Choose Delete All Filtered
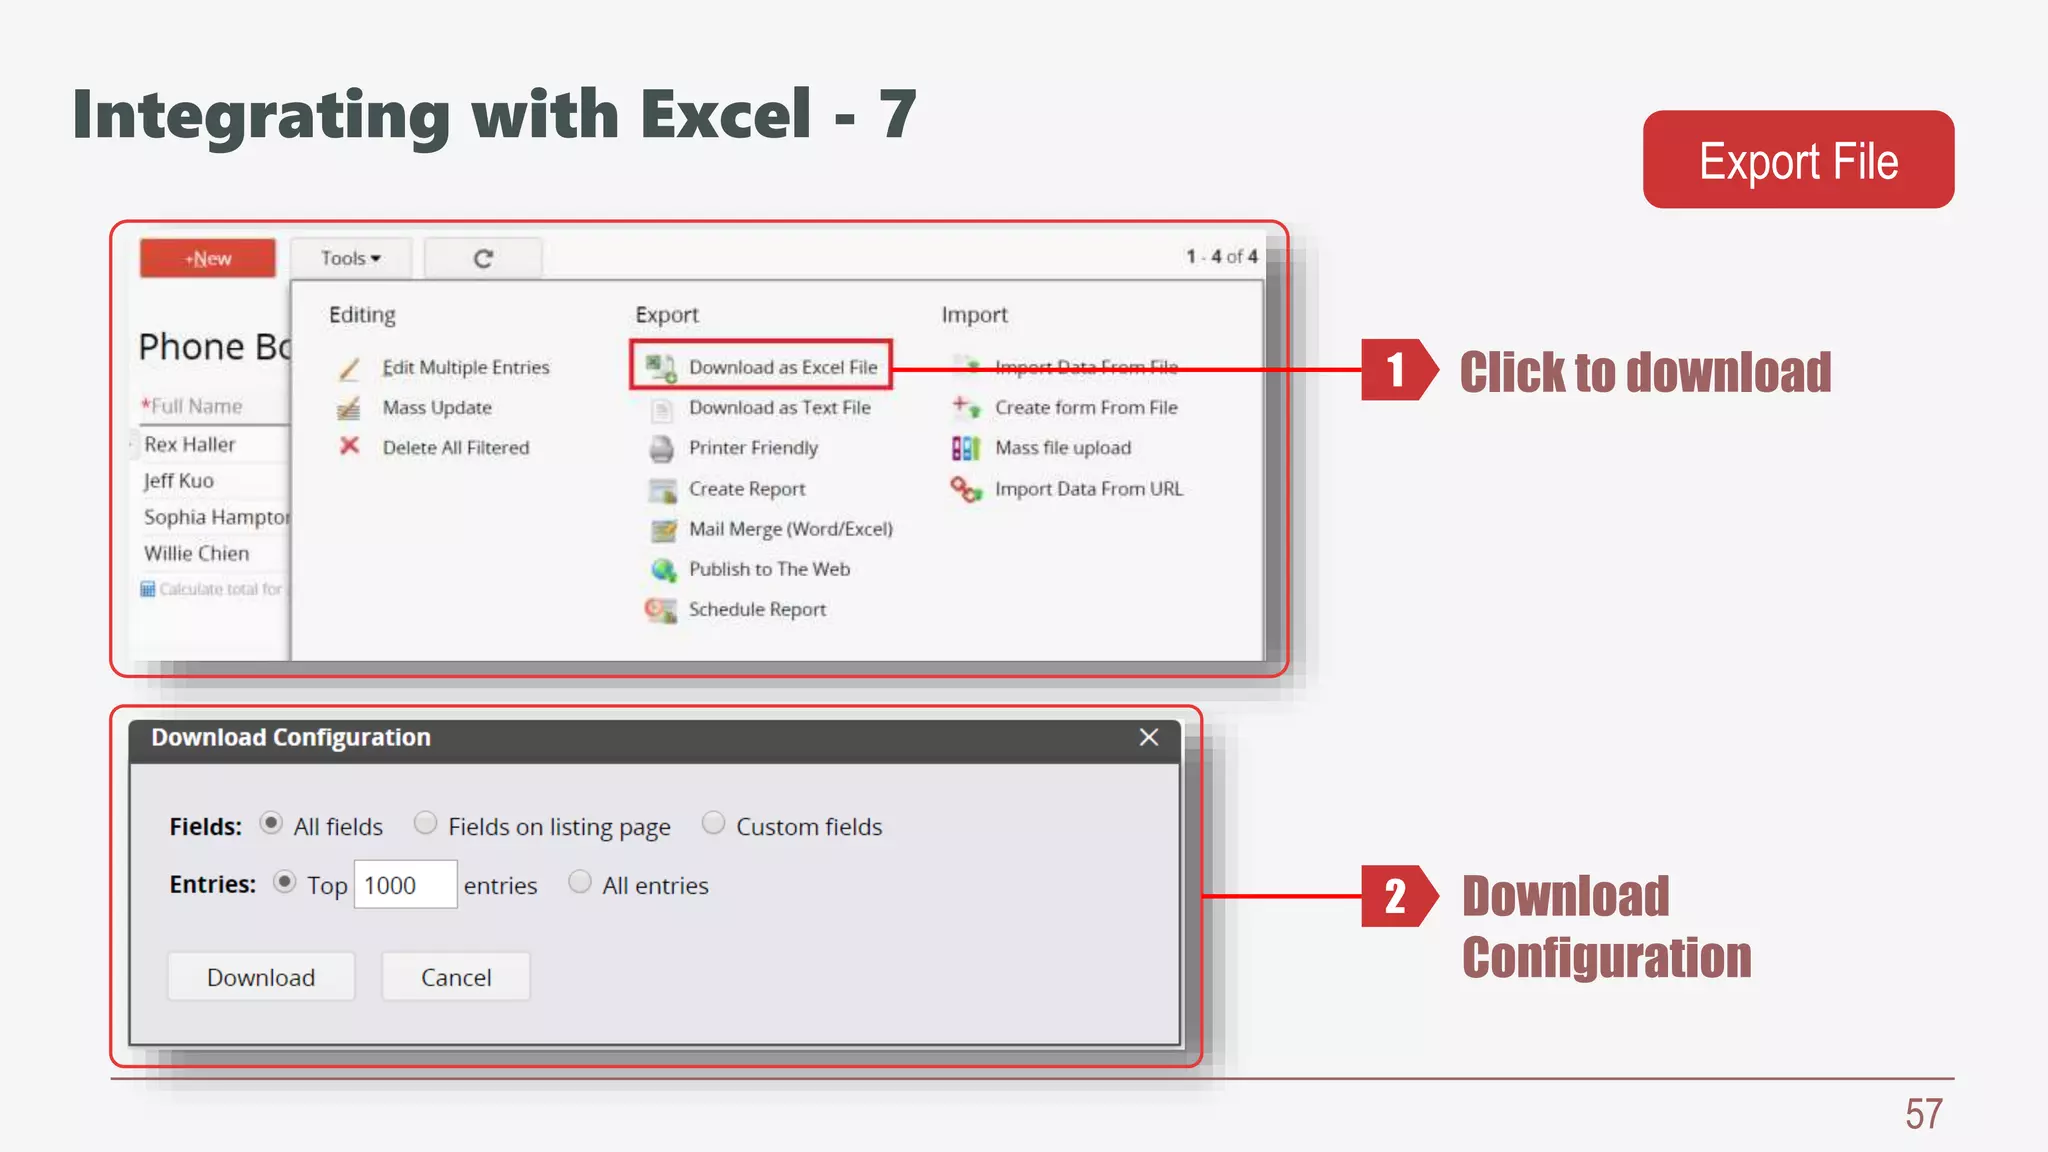This screenshot has height=1152, width=2048. tap(456, 448)
